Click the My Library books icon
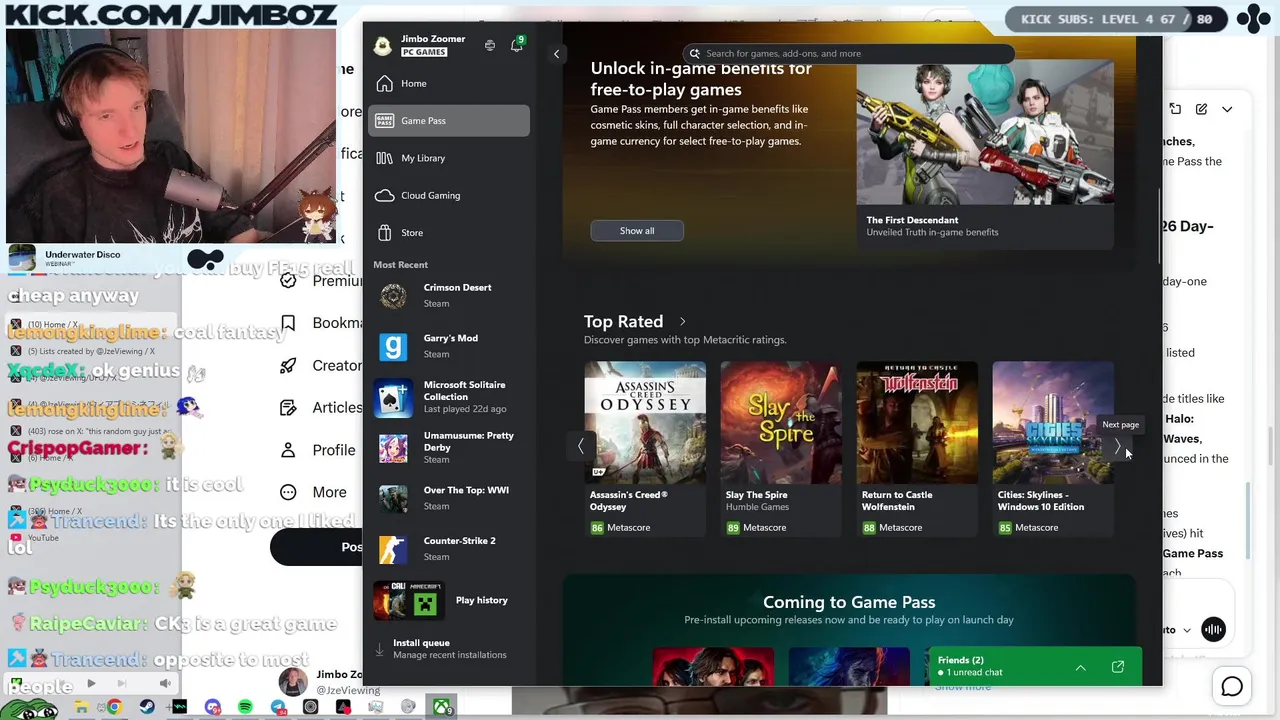This screenshot has width=1280, height=720. click(x=385, y=158)
